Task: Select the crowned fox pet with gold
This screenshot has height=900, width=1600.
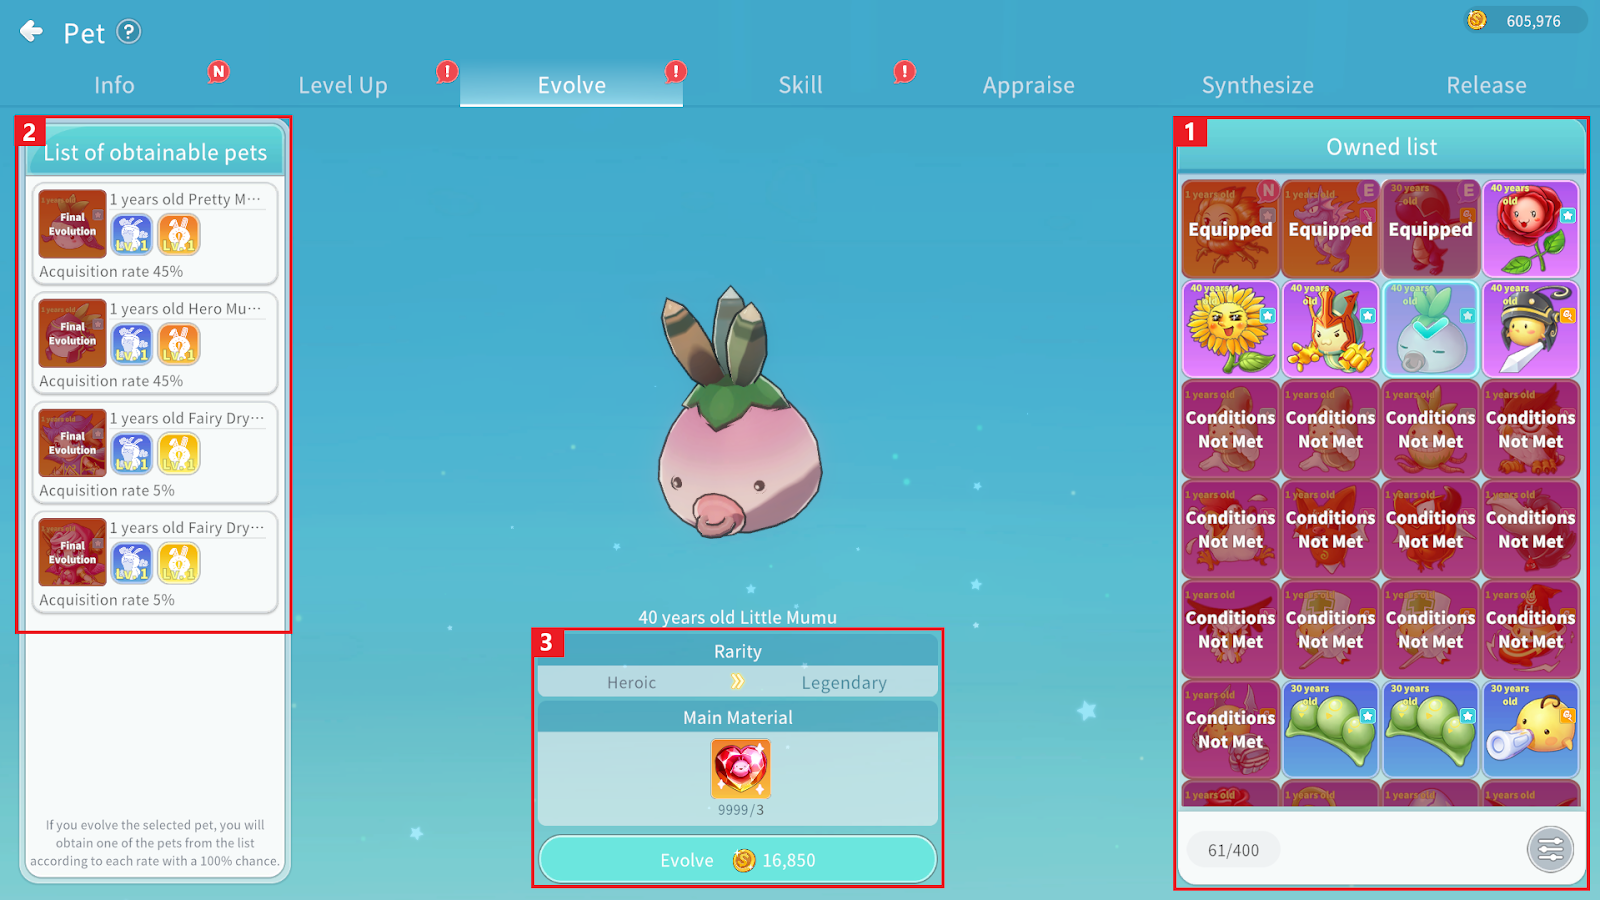Action: point(1330,329)
